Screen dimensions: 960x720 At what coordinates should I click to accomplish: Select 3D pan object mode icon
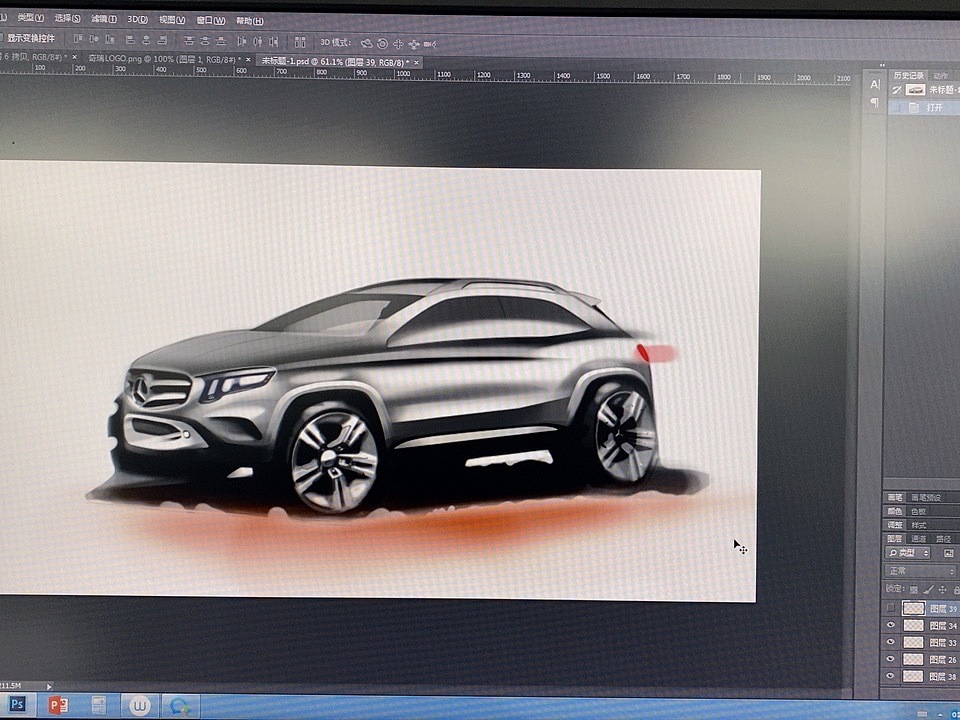click(x=399, y=44)
